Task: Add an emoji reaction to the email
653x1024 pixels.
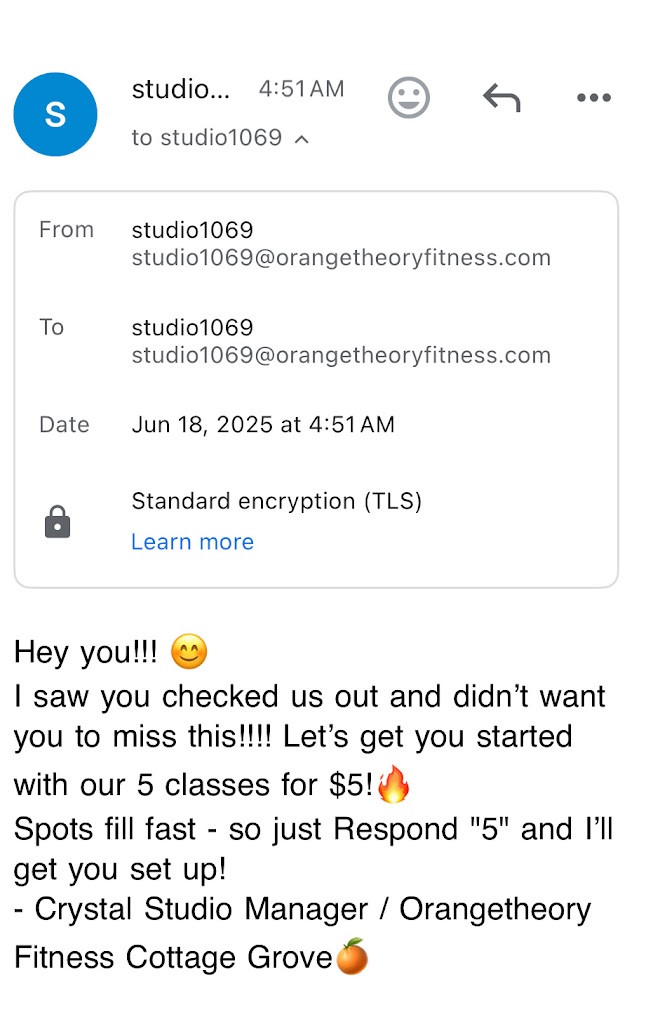Action: point(408,98)
